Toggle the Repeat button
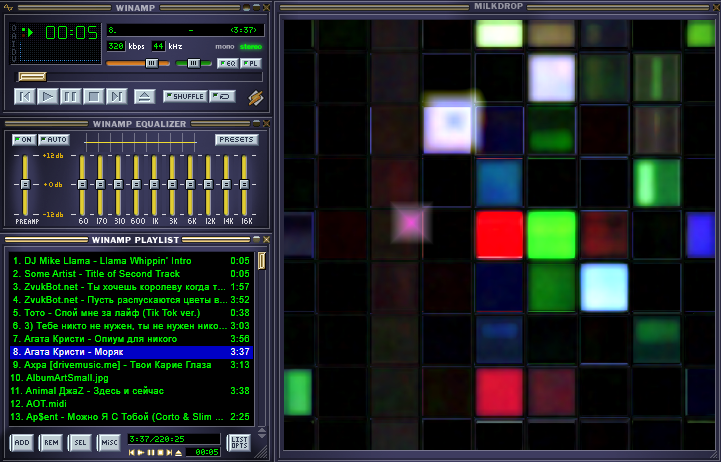The height and width of the screenshot is (462, 721). tap(223, 97)
